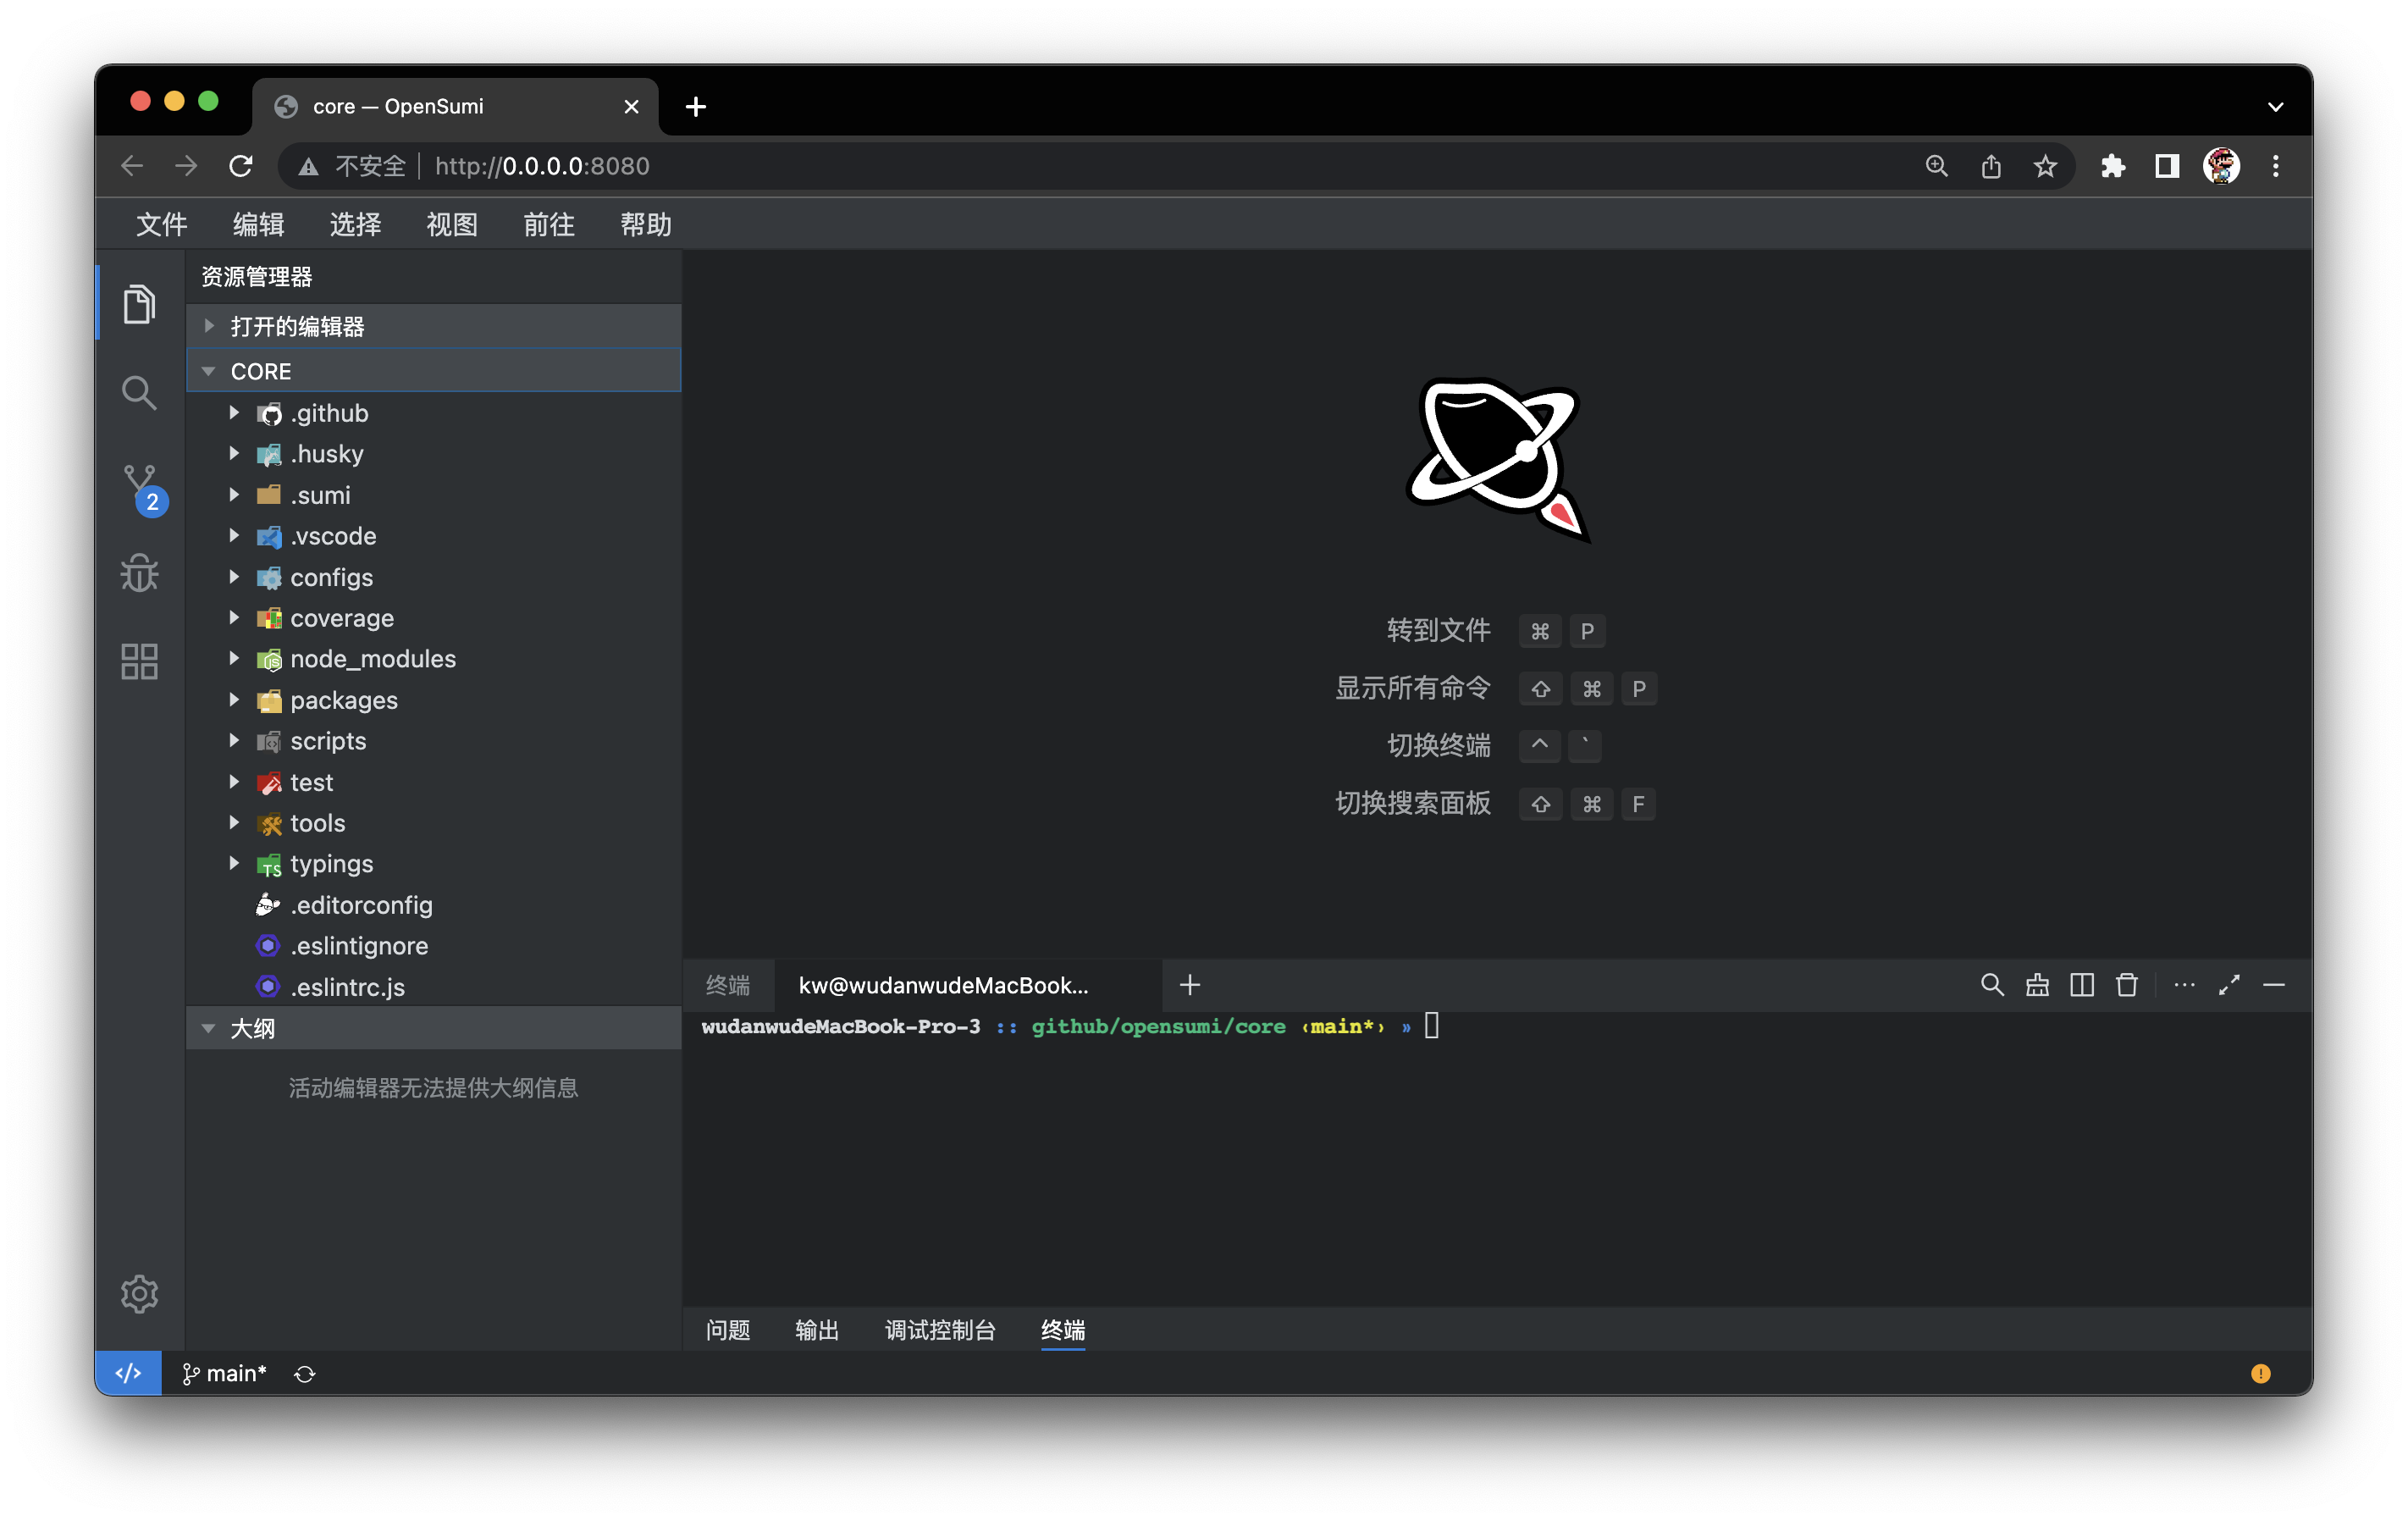Image resolution: width=2408 pixels, height=1521 pixels.
Task: Split the terminal pane
Action: click(2081, 985)
